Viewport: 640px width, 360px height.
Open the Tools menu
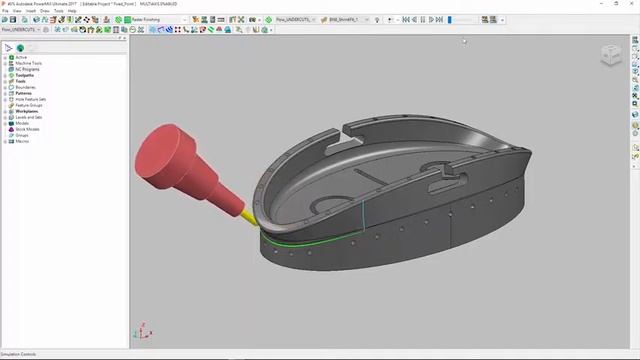(59, 11)
